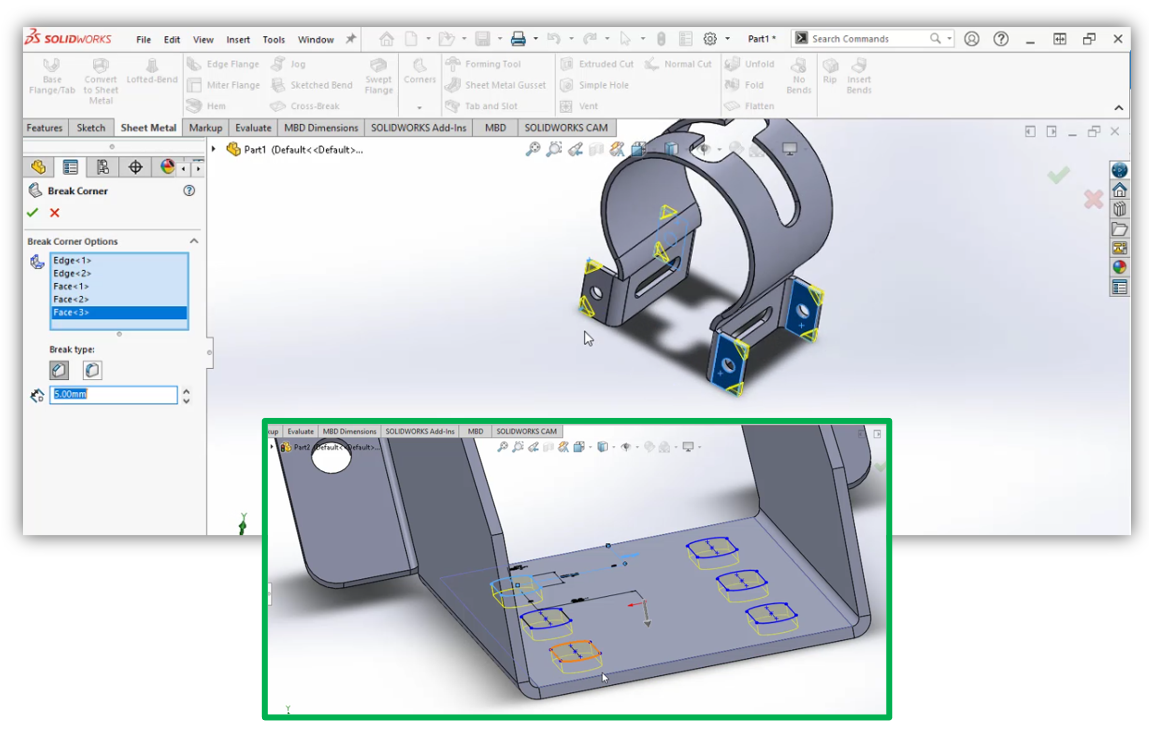This screenshot has height=737, width=1149.
Task: Open the Save dropdown arrow
Action: click(500, 39)
